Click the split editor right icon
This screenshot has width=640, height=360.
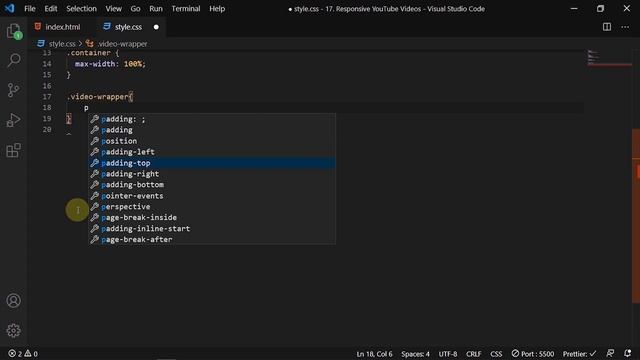click(x=607, y=27)
